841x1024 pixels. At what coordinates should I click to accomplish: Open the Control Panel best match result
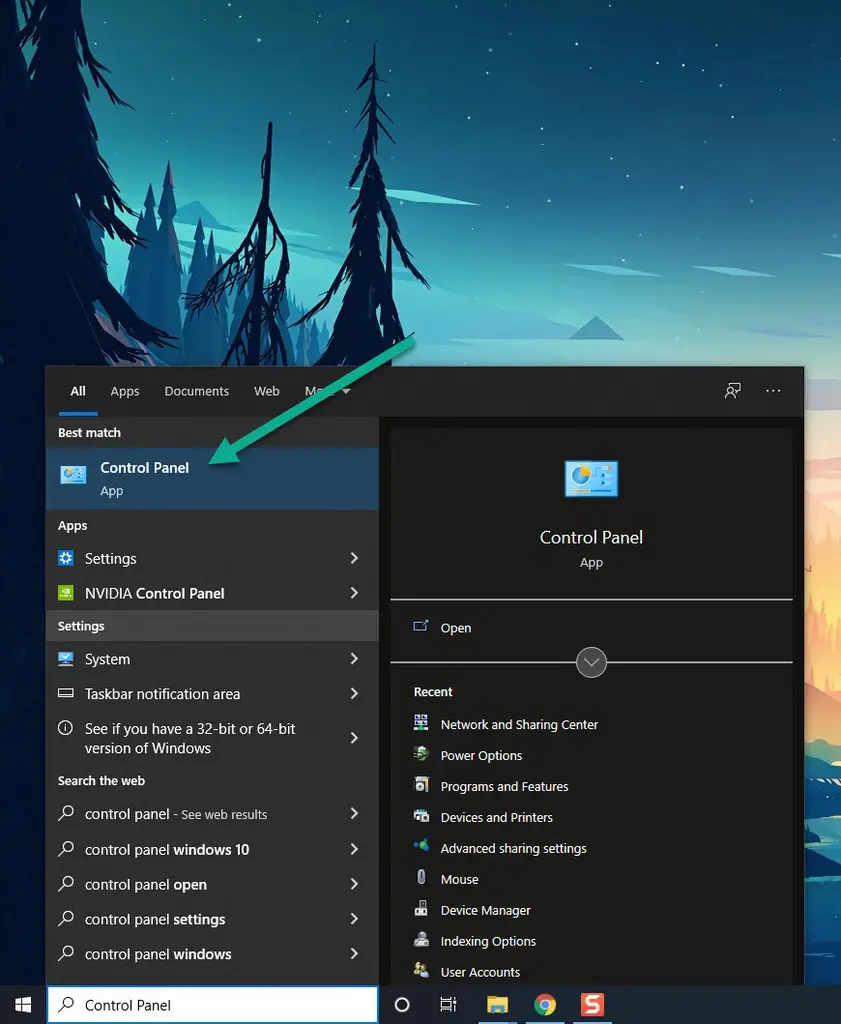[212, 478]
